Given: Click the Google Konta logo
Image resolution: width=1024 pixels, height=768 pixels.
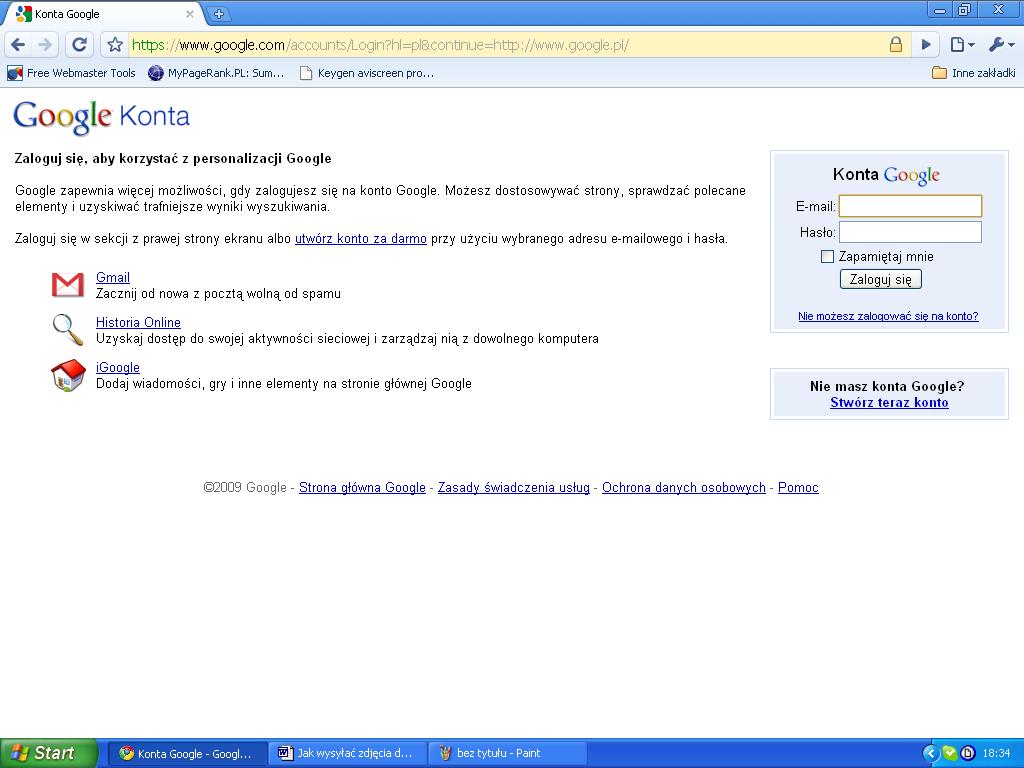Looking at the screenshot, I should 101,117.
